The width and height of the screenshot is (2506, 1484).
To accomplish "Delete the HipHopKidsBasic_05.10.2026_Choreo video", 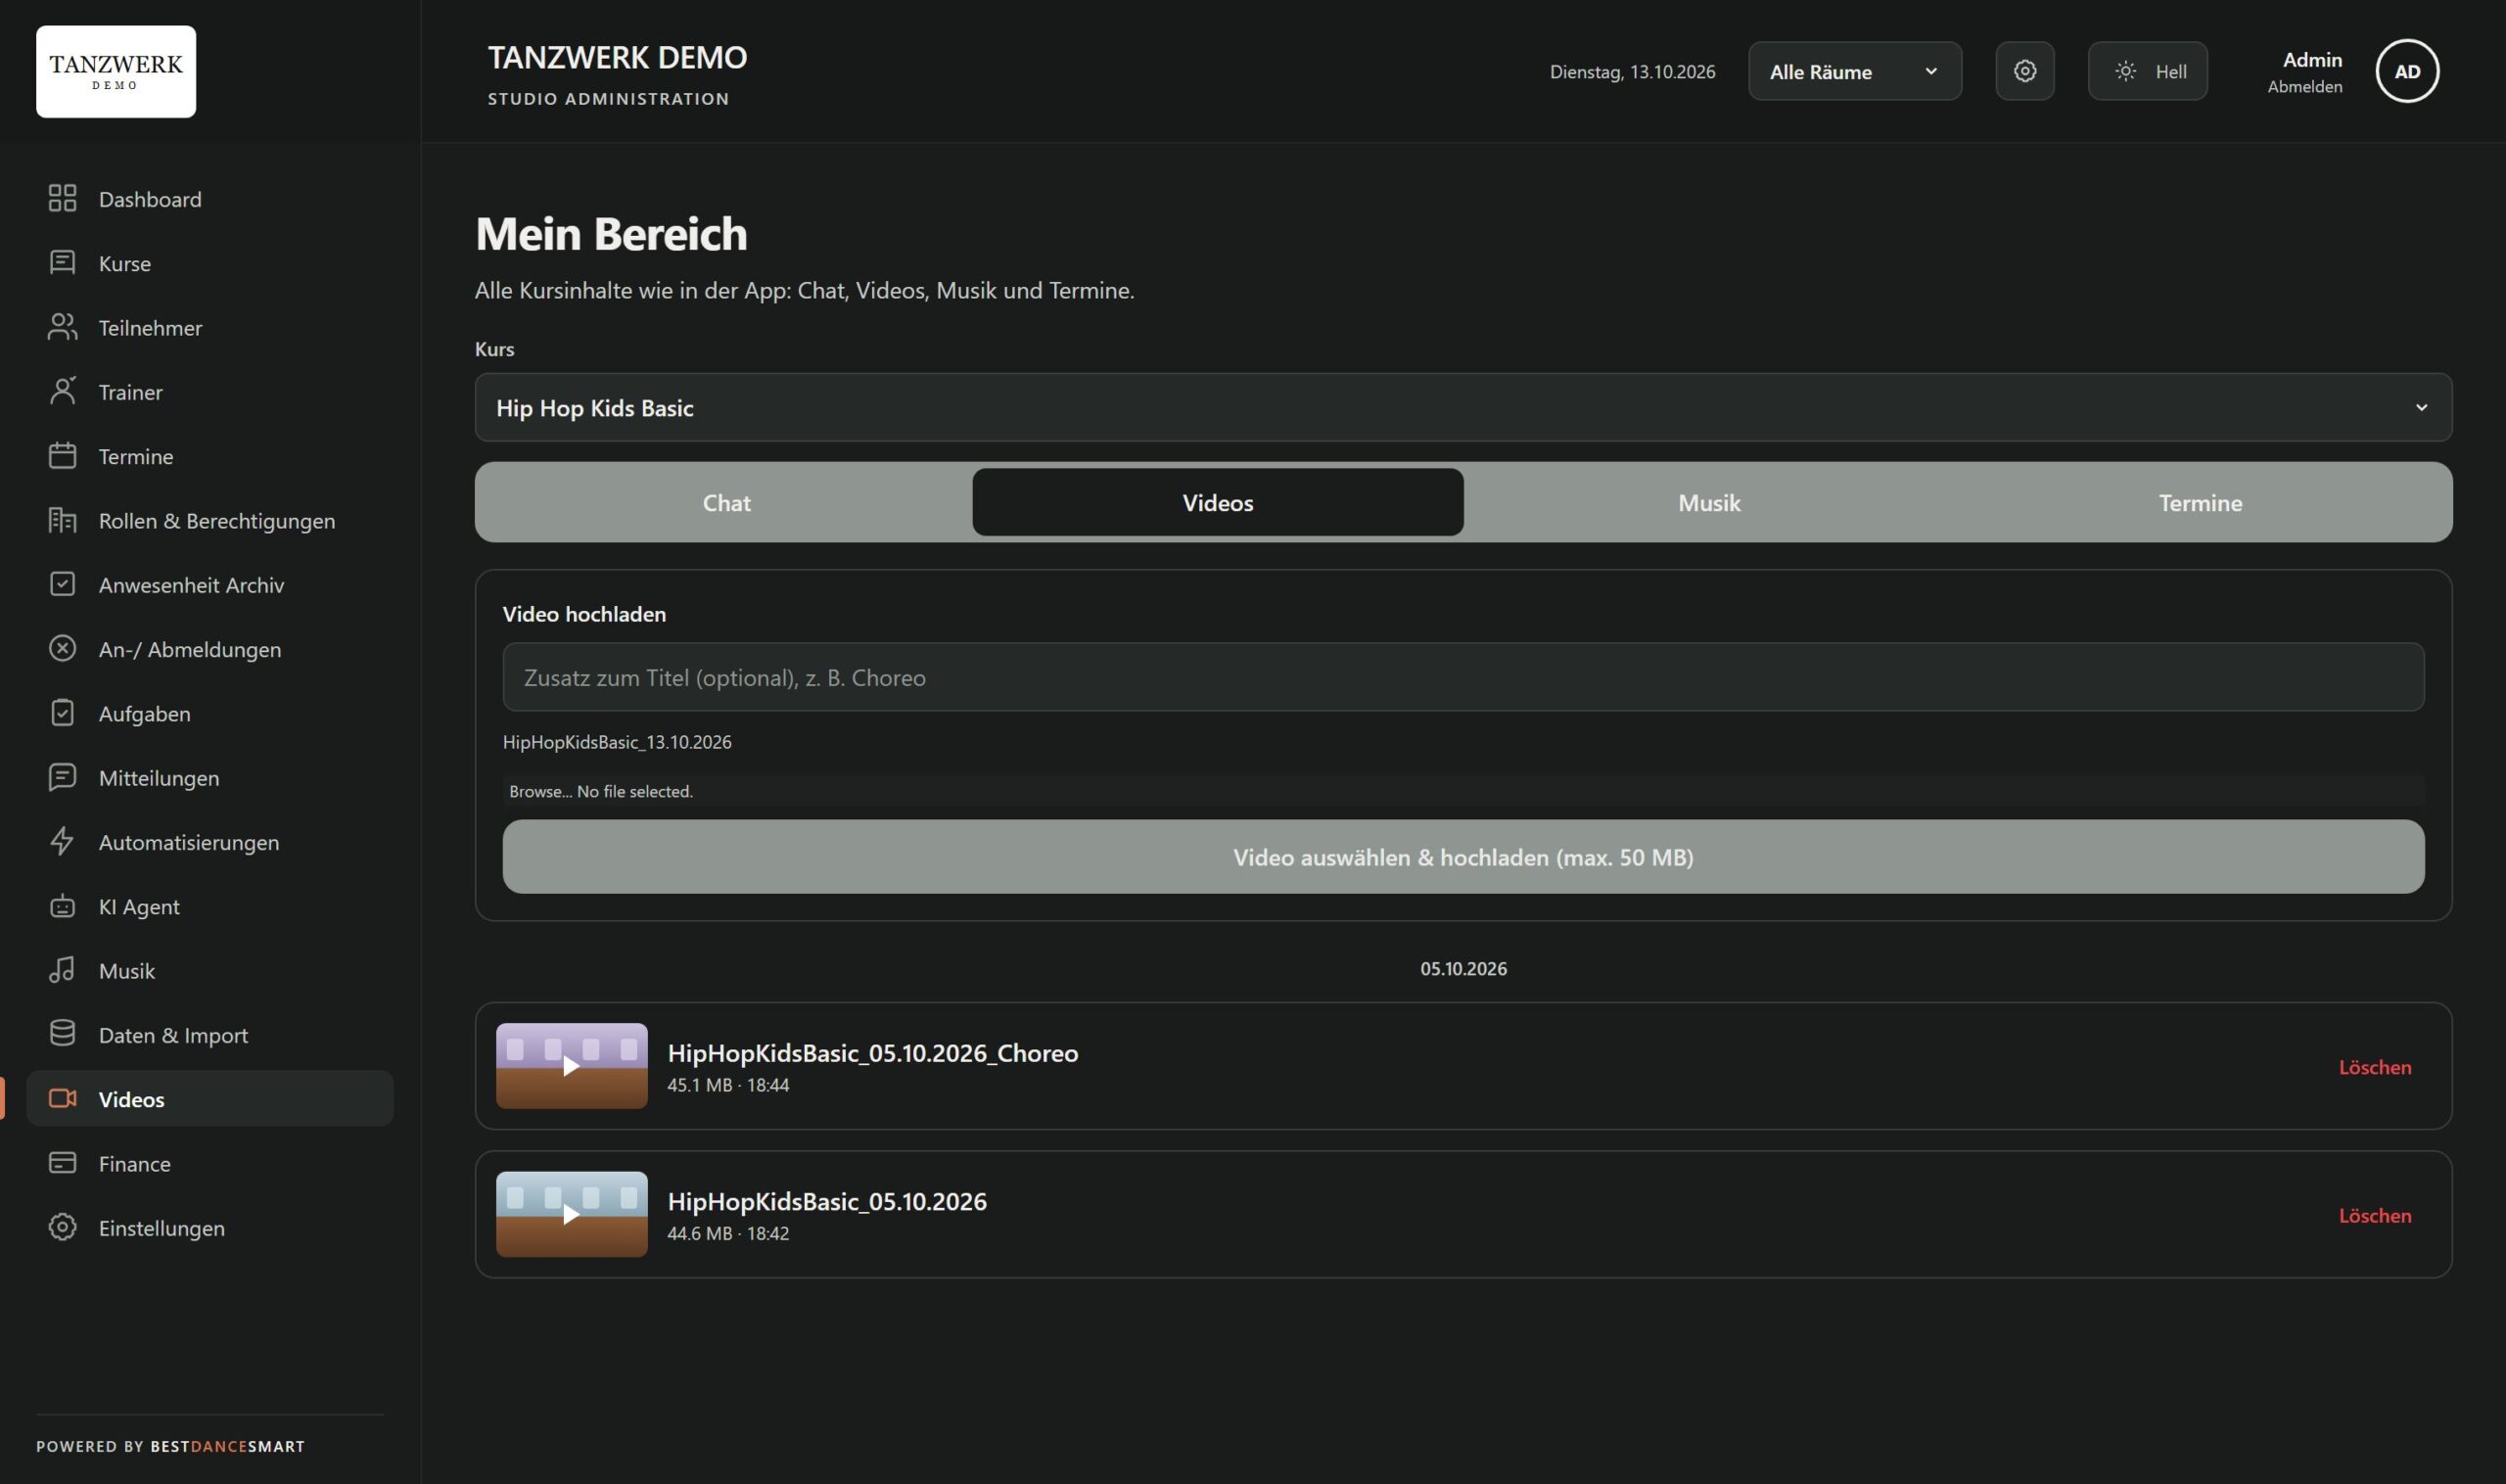I will tap(2375, 1067).
